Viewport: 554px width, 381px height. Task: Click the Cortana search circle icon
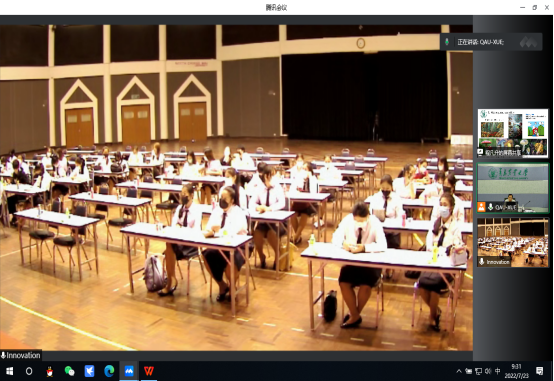coord(29,371)
